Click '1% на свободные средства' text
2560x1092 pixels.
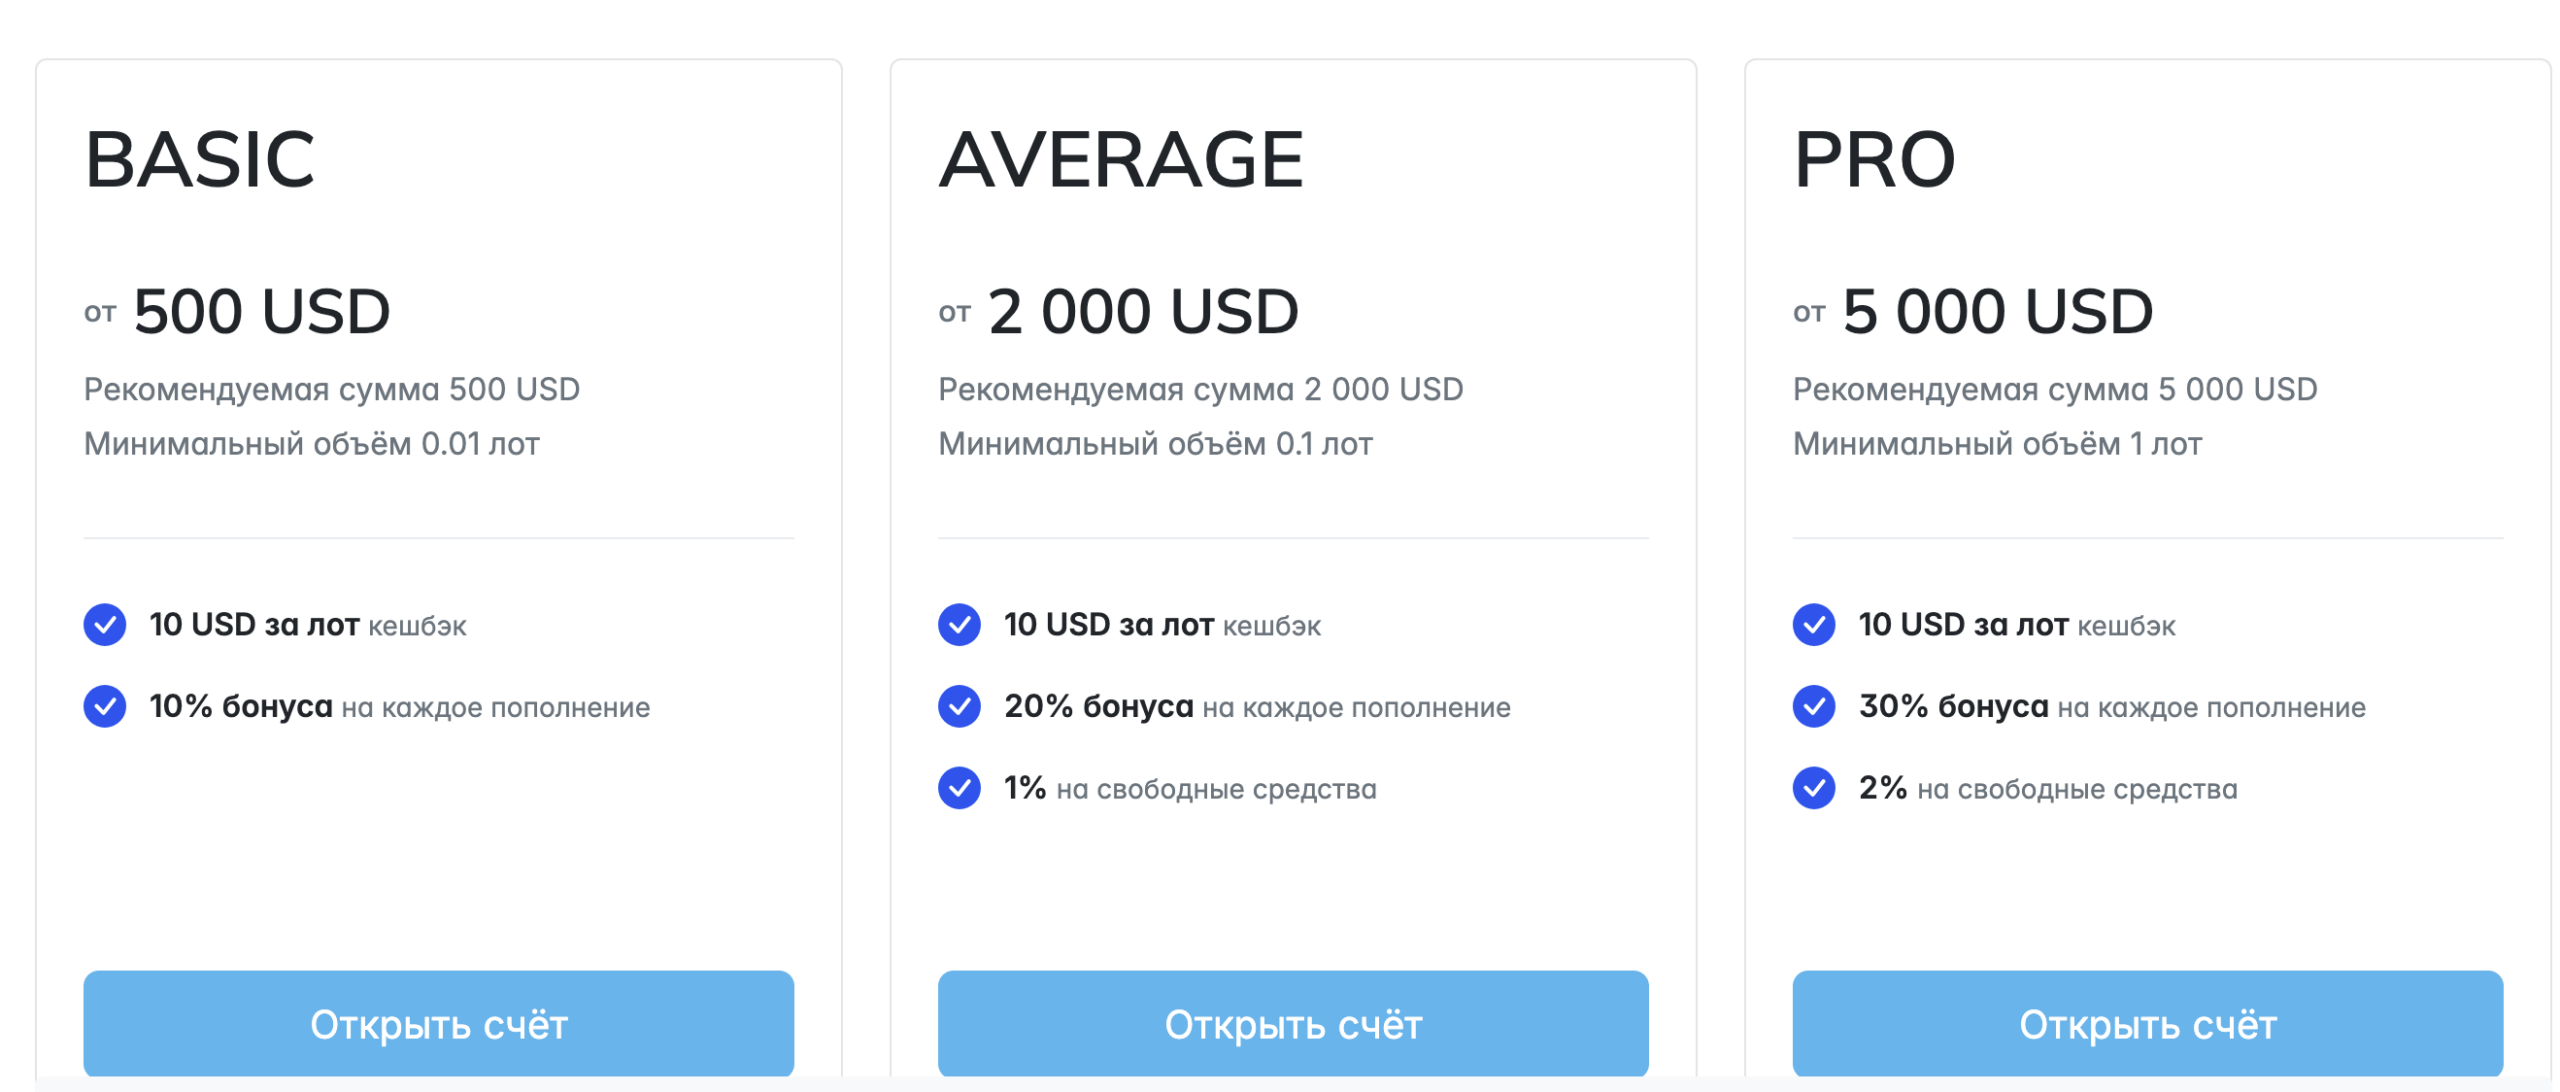pyautogui.click(x=1190, y=789)
